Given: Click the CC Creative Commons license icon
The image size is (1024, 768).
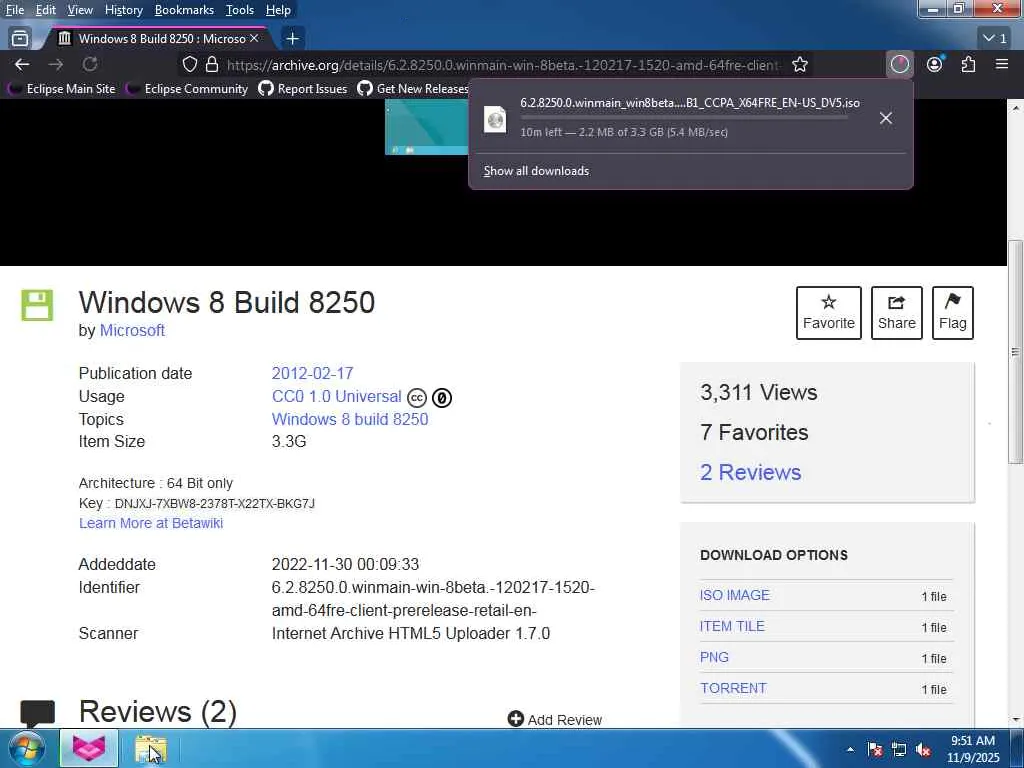Looking at the screenshot, I should point(417,398).
